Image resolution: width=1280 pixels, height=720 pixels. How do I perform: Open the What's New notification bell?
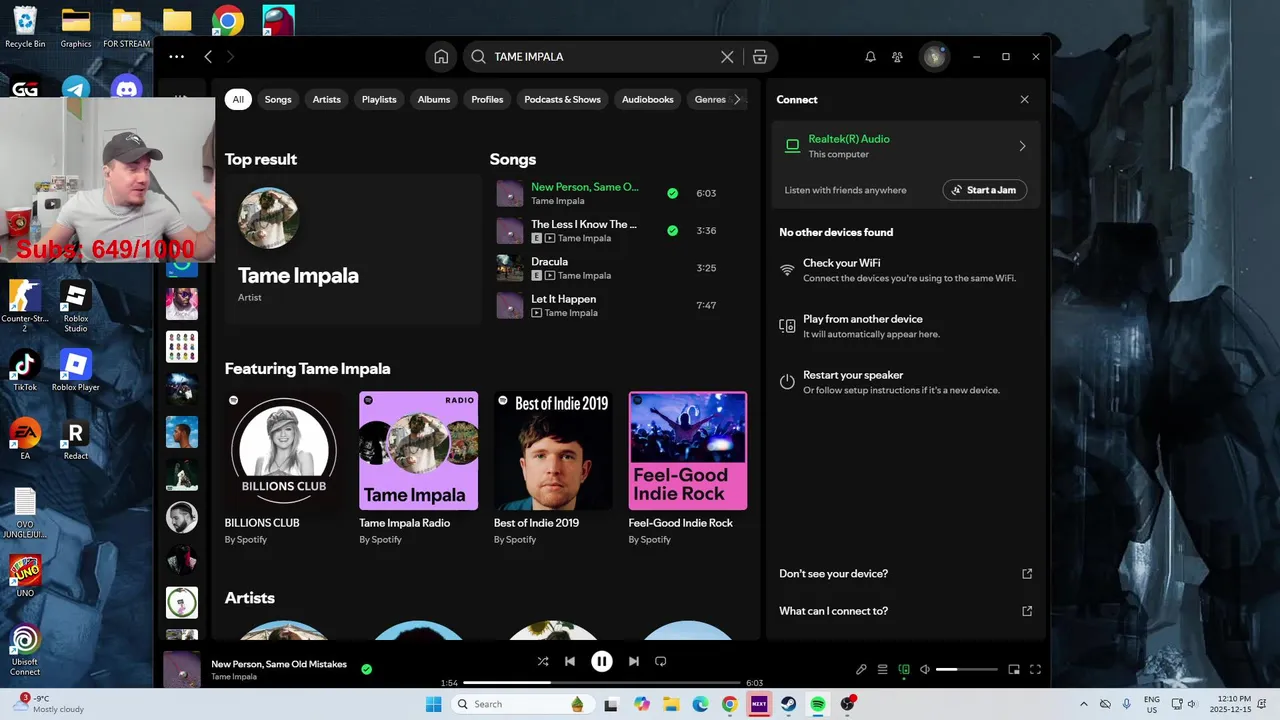870,57
